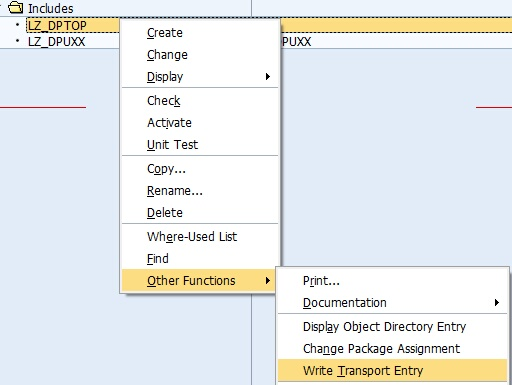512x385 pixels.
Task: Choose Activate from the context menu
Action: click(200, 123)
